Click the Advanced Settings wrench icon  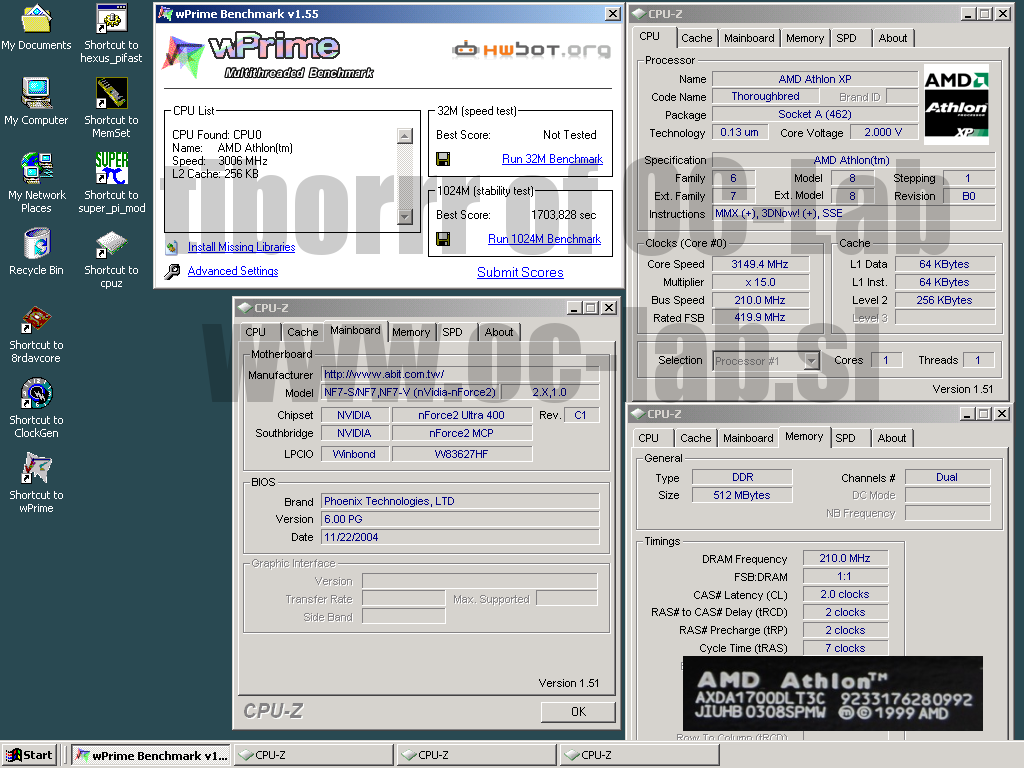[x=172, y=271]
